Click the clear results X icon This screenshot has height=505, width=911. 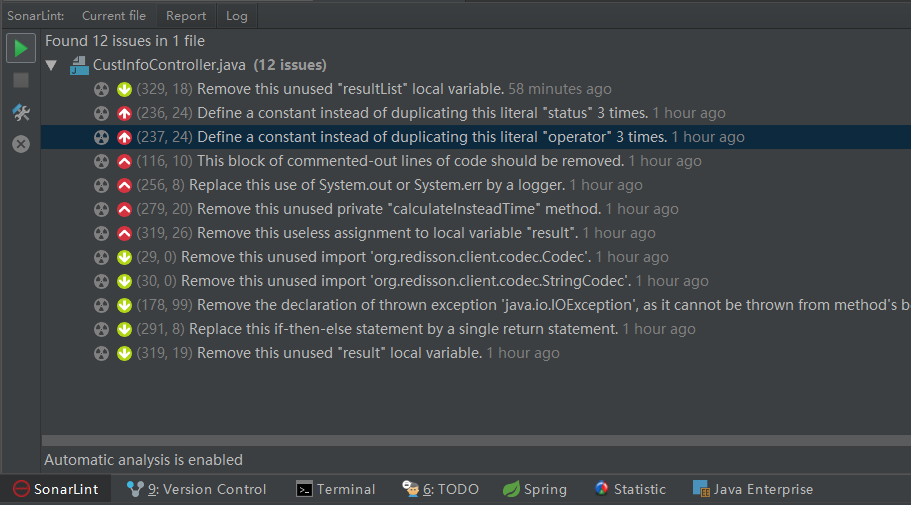pos(21,144)
